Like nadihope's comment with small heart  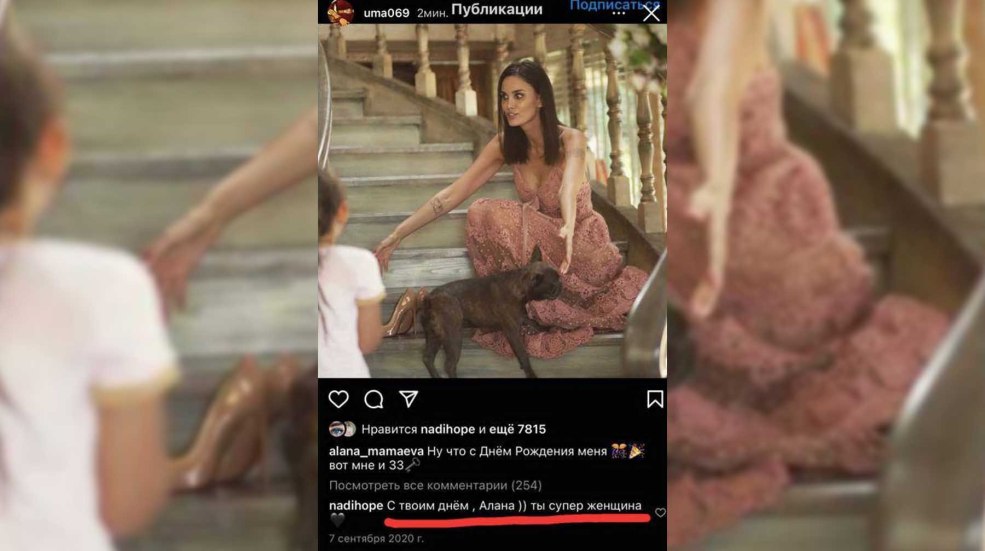point(660,513)
